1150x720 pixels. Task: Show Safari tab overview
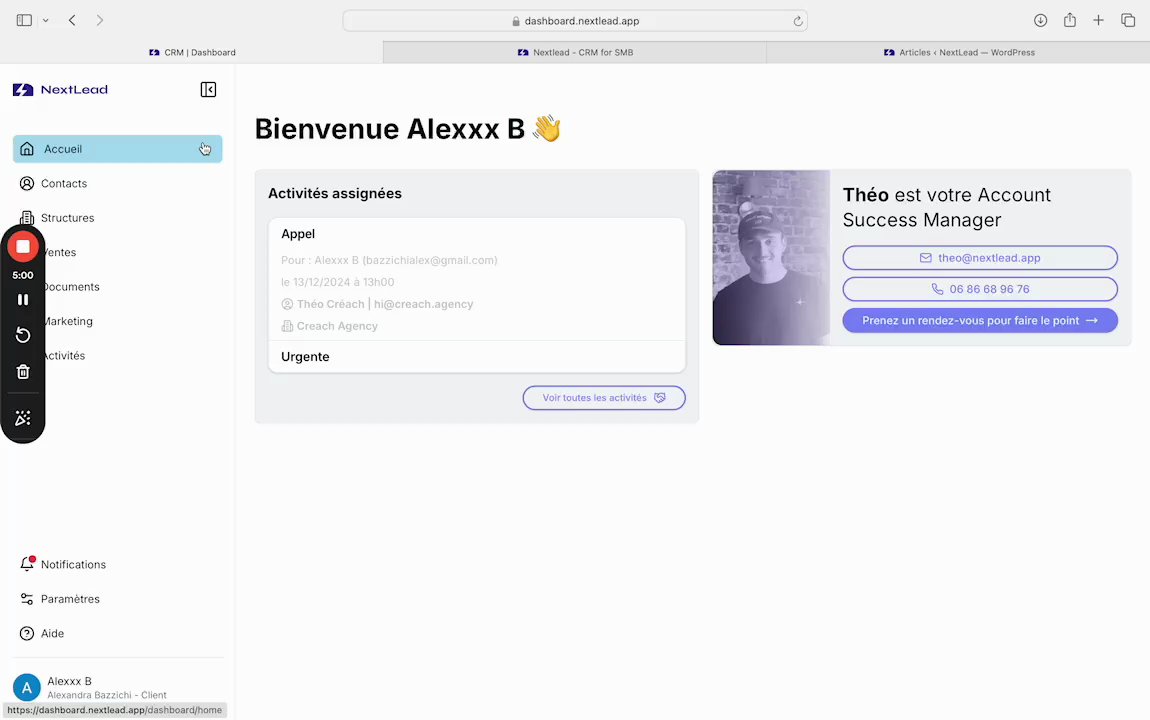[1128, 21]
